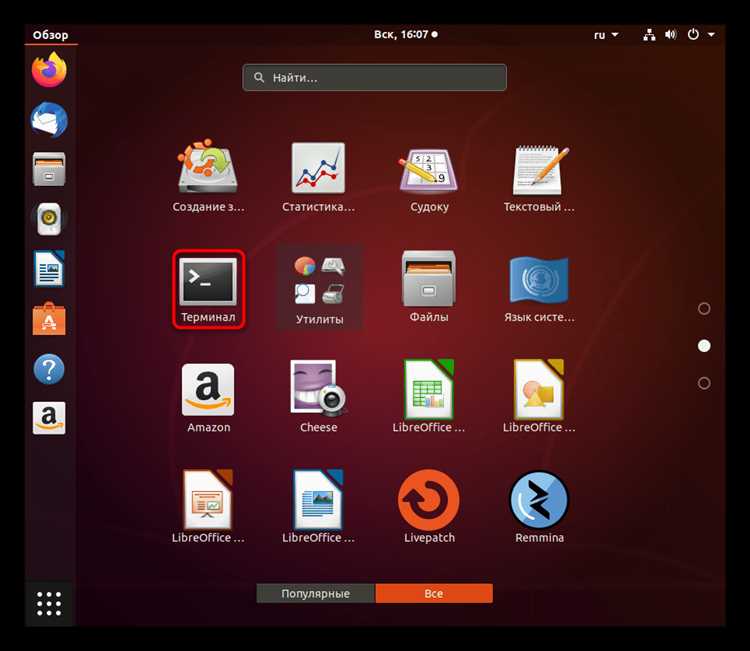
Task: Open Rhythmbox speaker icon in dock
Action: pos(49,219)
